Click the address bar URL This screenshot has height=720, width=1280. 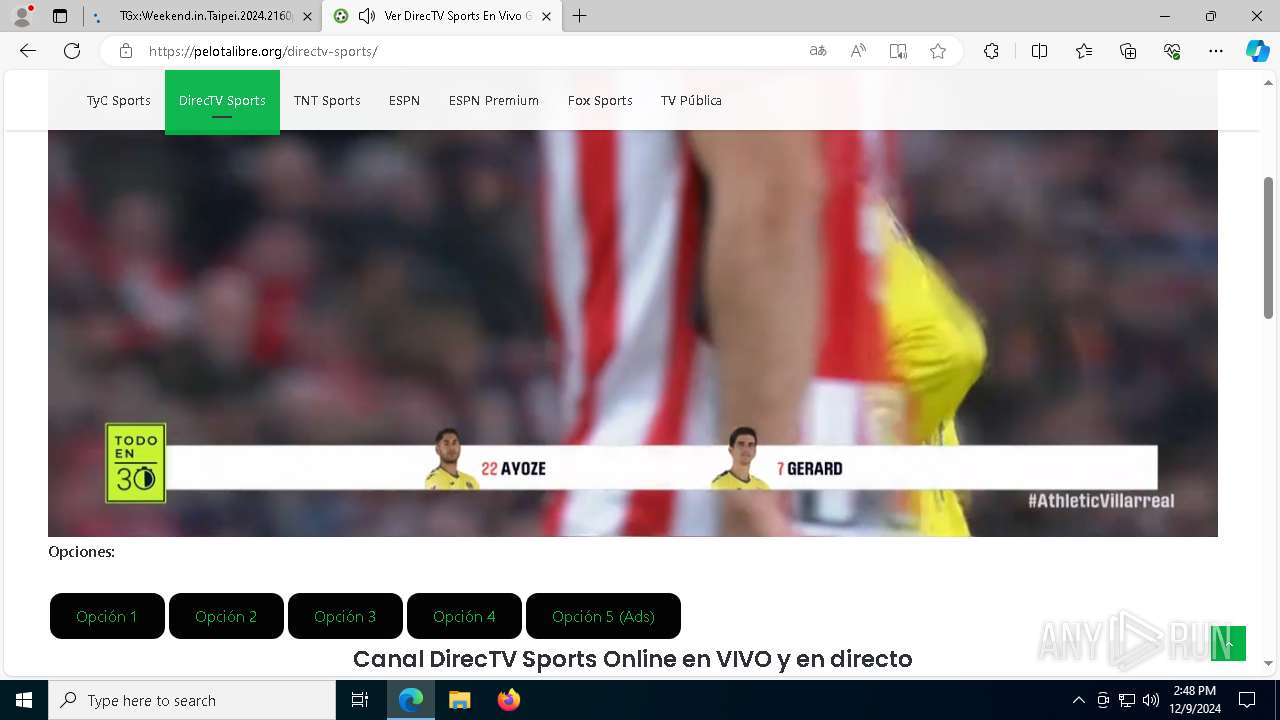(263, 51)
